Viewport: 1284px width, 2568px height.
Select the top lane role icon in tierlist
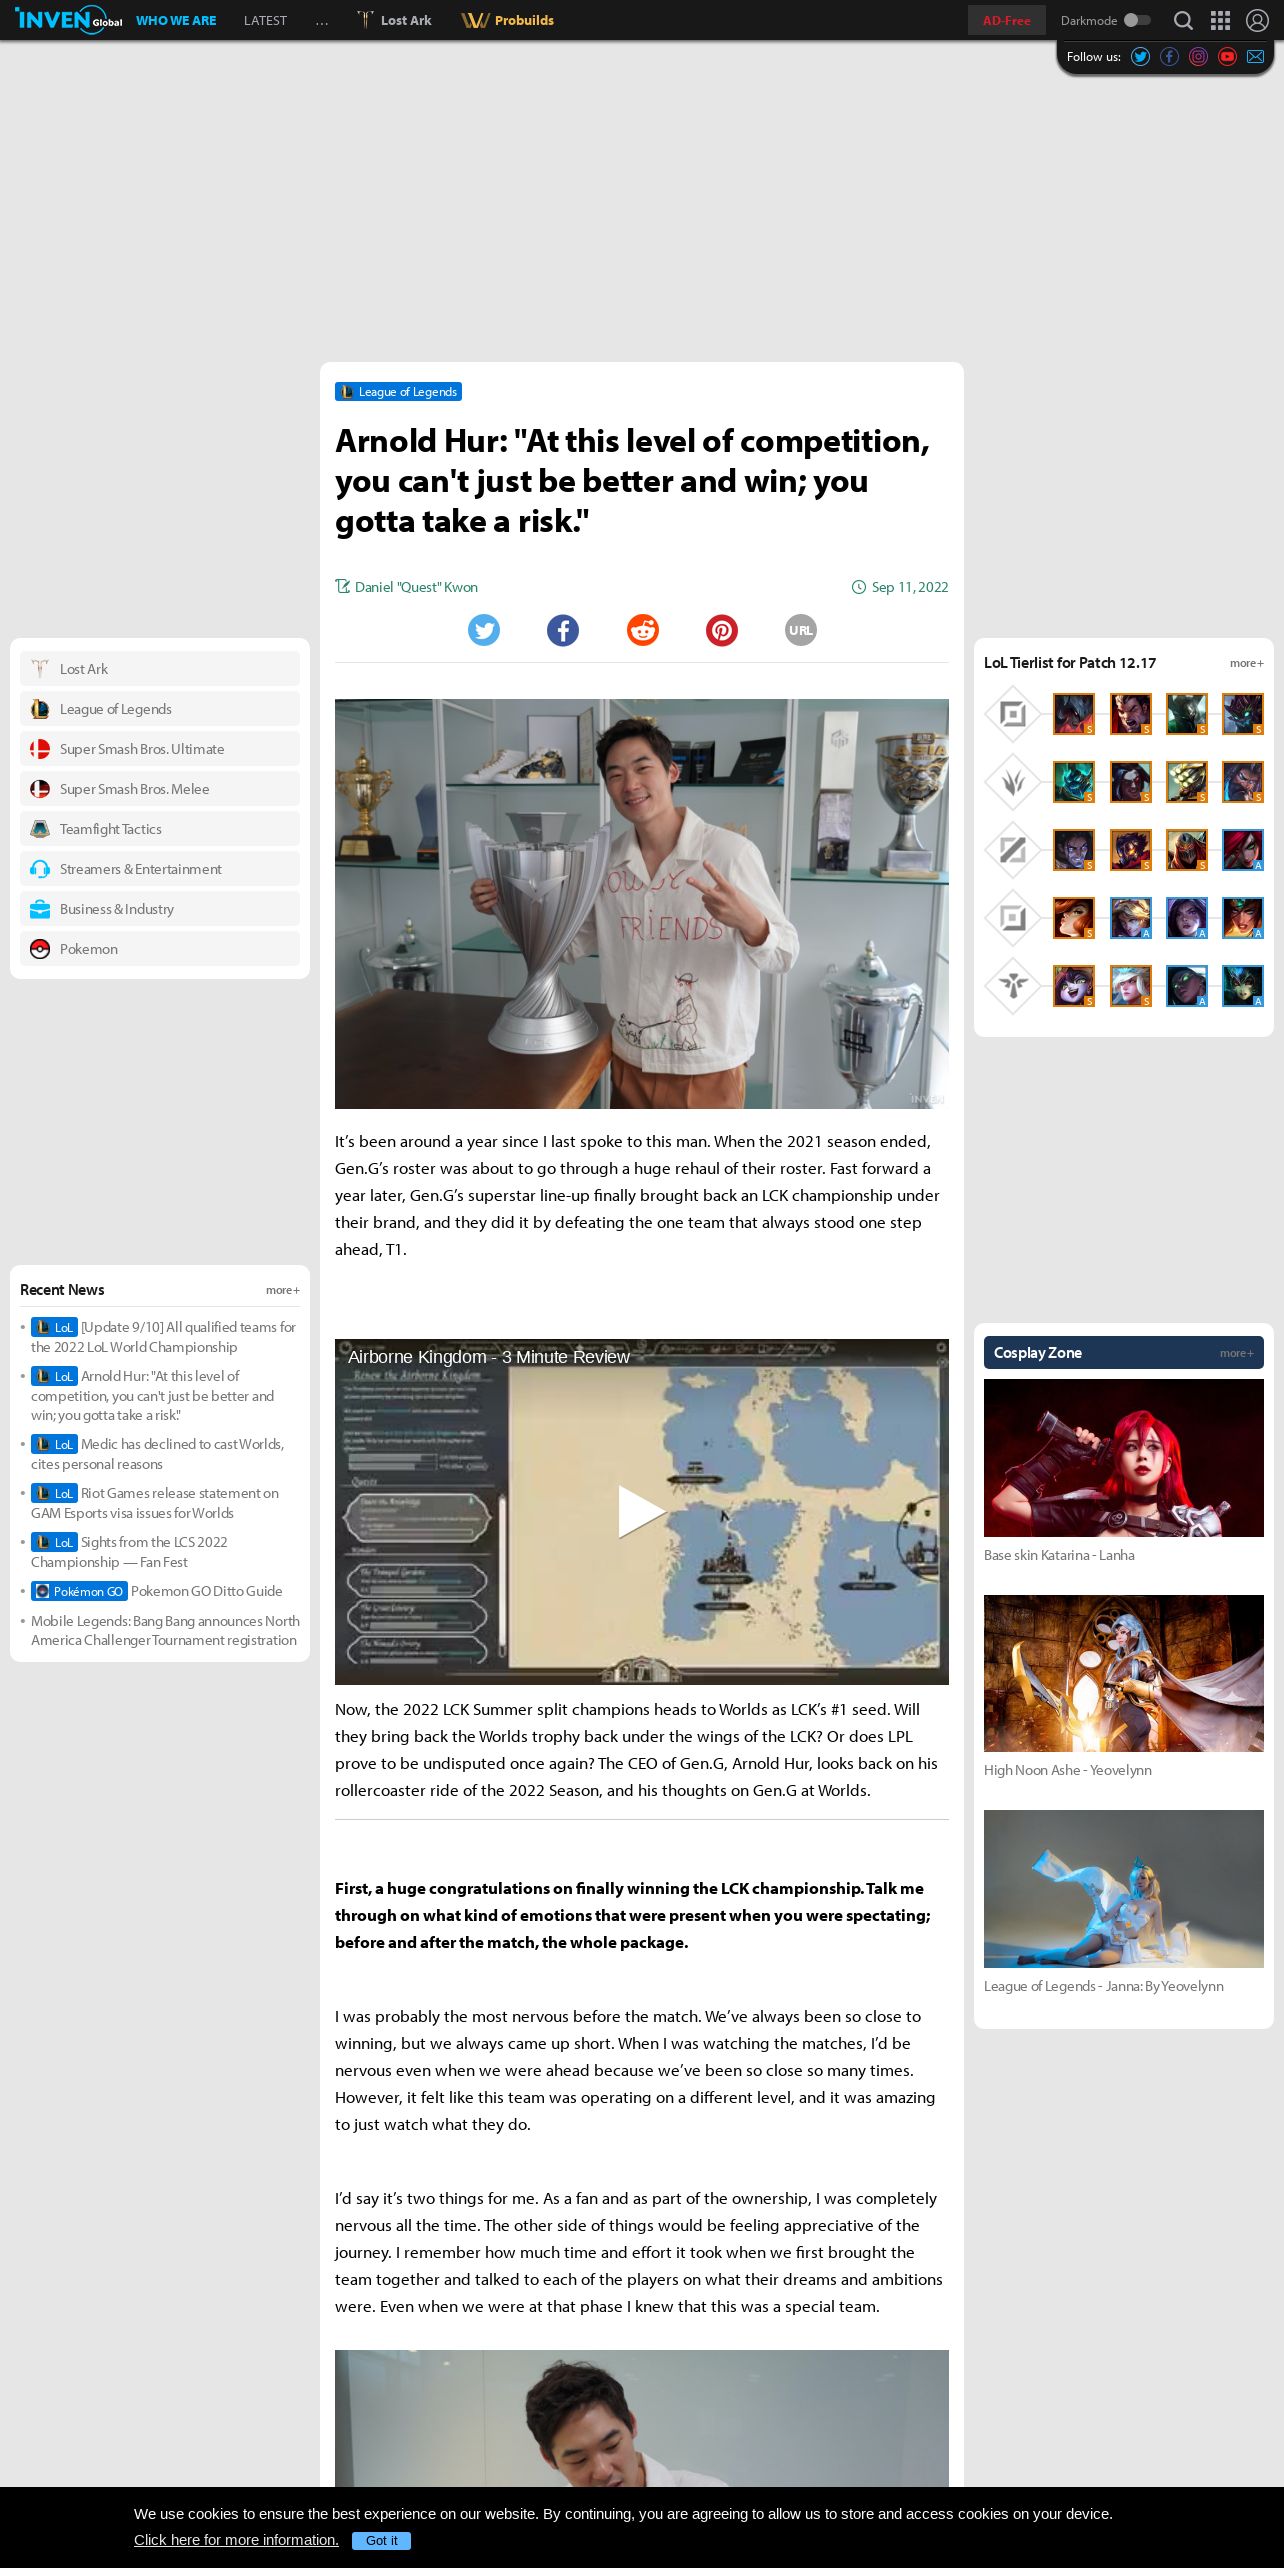(1013, 714)
